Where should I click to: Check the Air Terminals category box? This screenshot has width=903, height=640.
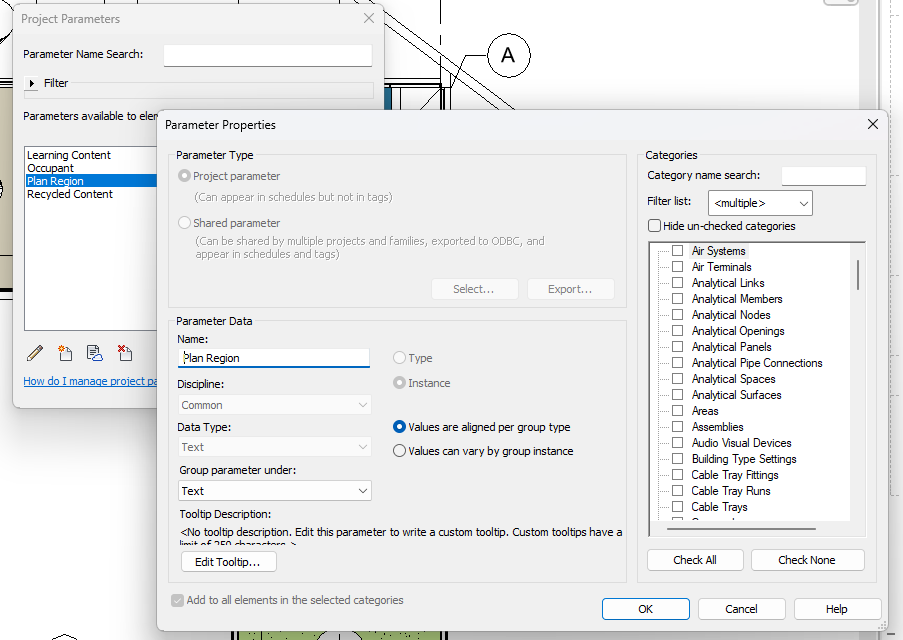coord(677,267)
